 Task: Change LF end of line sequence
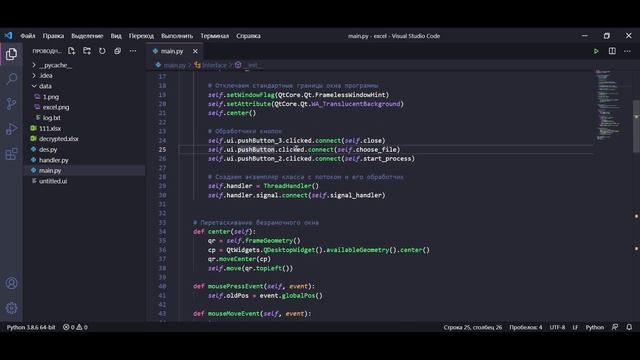(575, 327)
